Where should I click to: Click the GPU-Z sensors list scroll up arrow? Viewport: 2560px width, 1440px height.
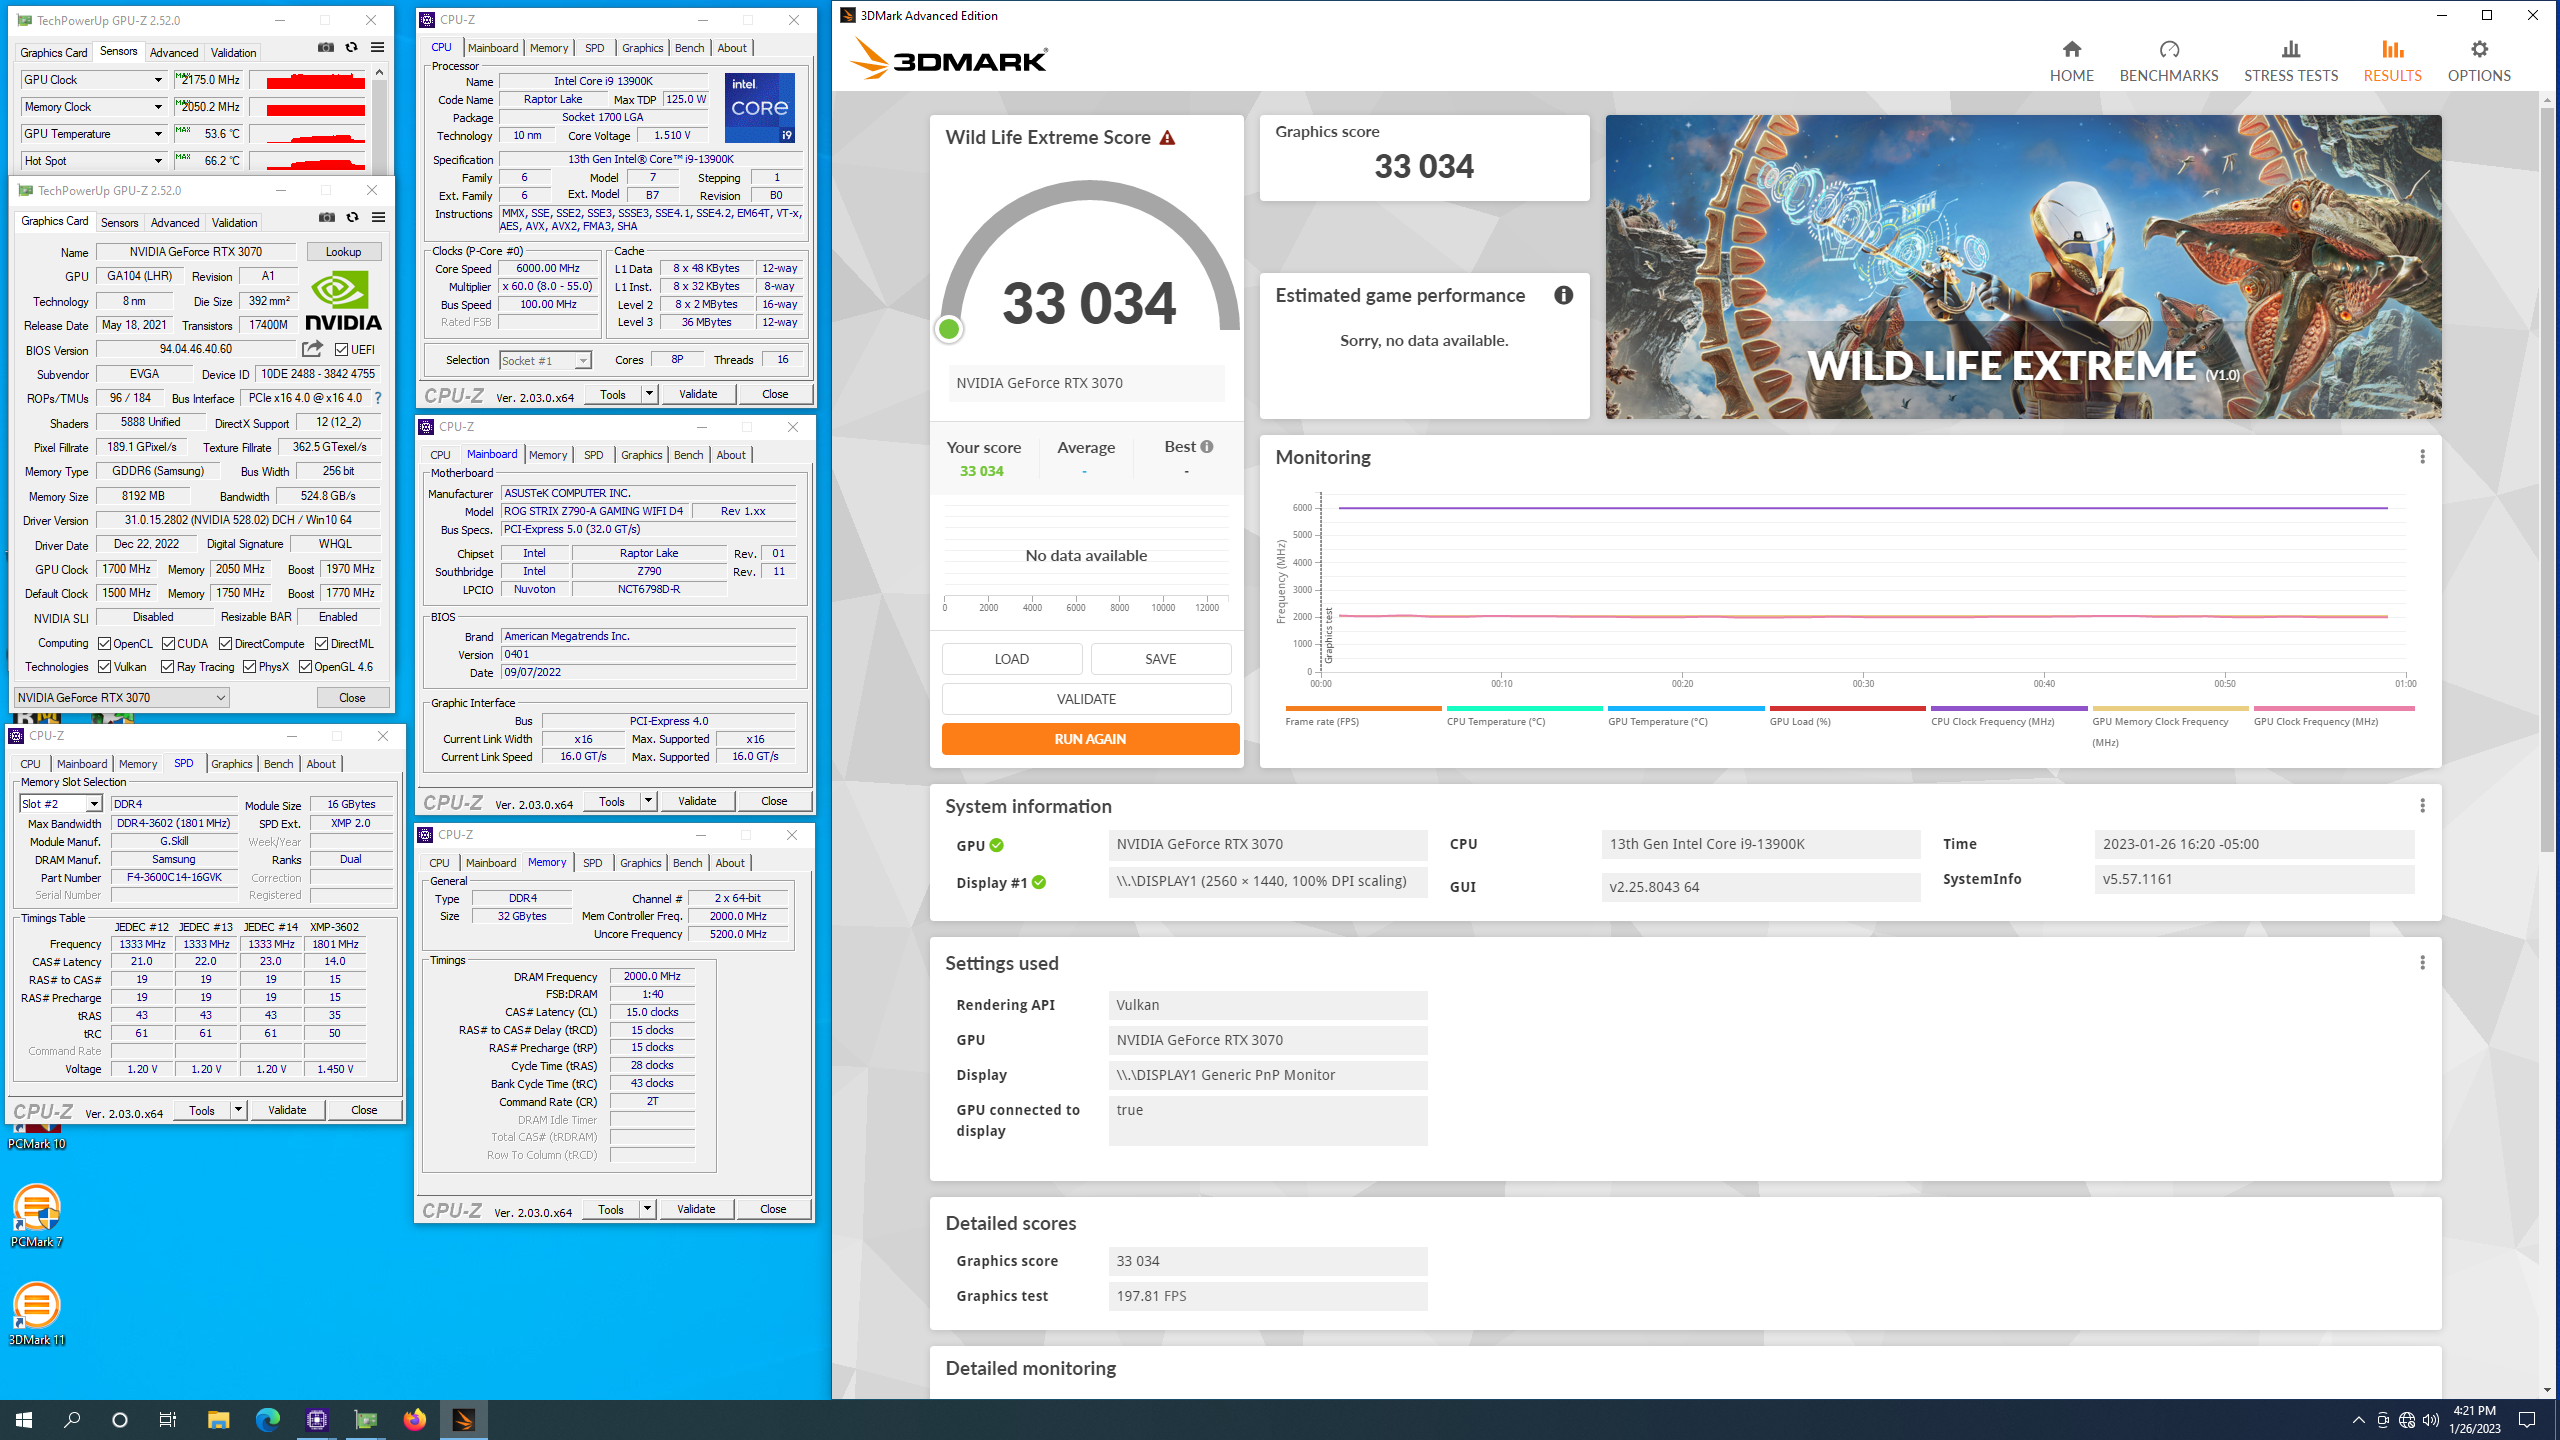(x=379, y=72)
